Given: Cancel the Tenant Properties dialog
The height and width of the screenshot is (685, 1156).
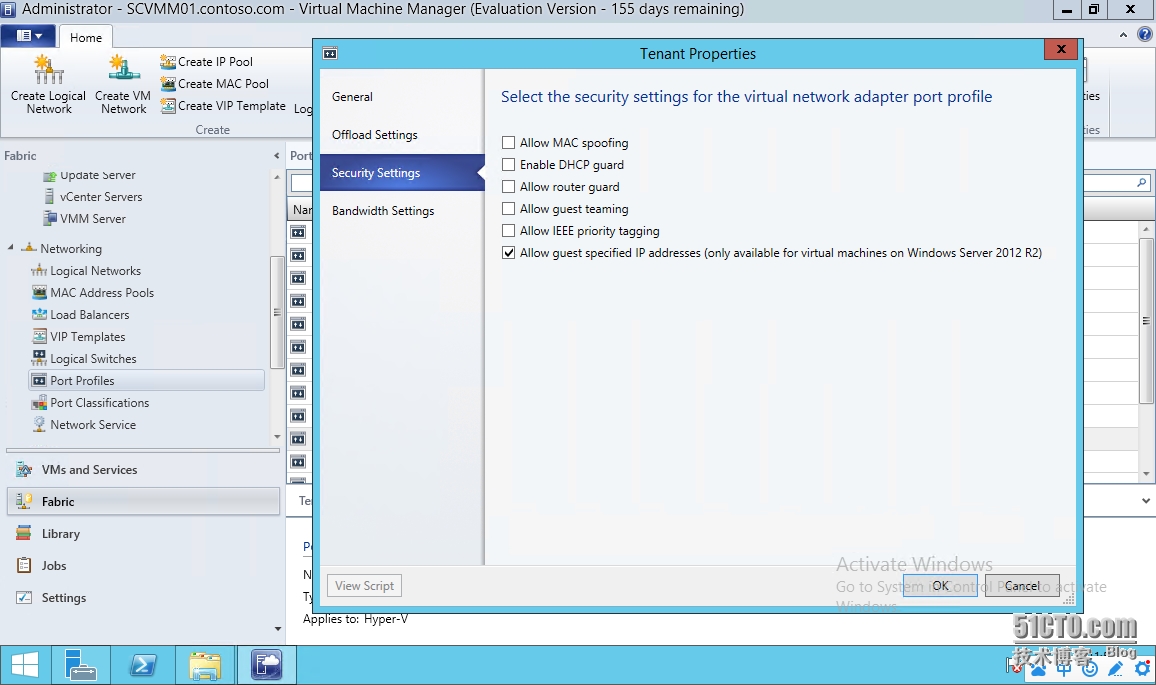Looking at the screenshot, I should 1022,585.
